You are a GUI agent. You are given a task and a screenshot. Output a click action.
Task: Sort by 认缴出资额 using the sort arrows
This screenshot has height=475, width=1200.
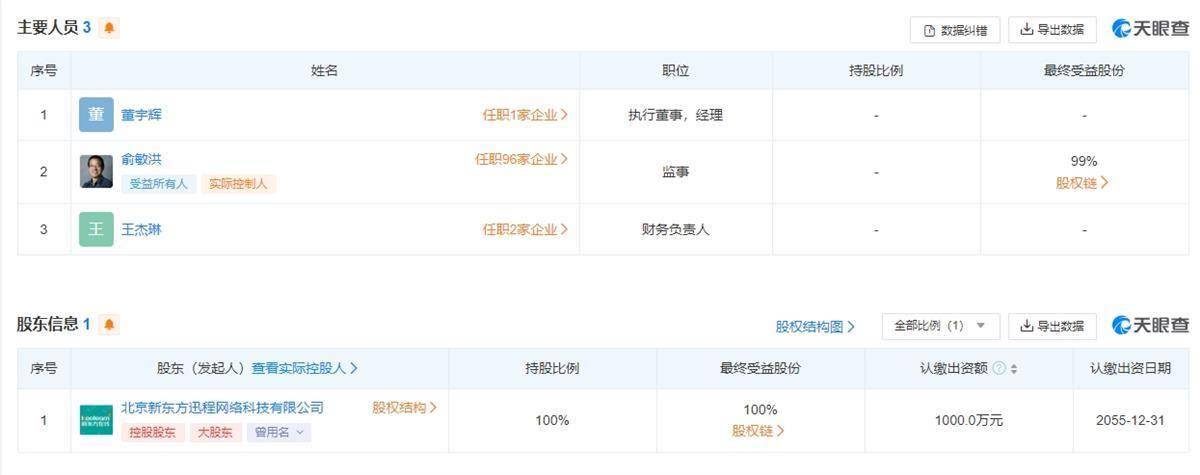[1014, 369]
